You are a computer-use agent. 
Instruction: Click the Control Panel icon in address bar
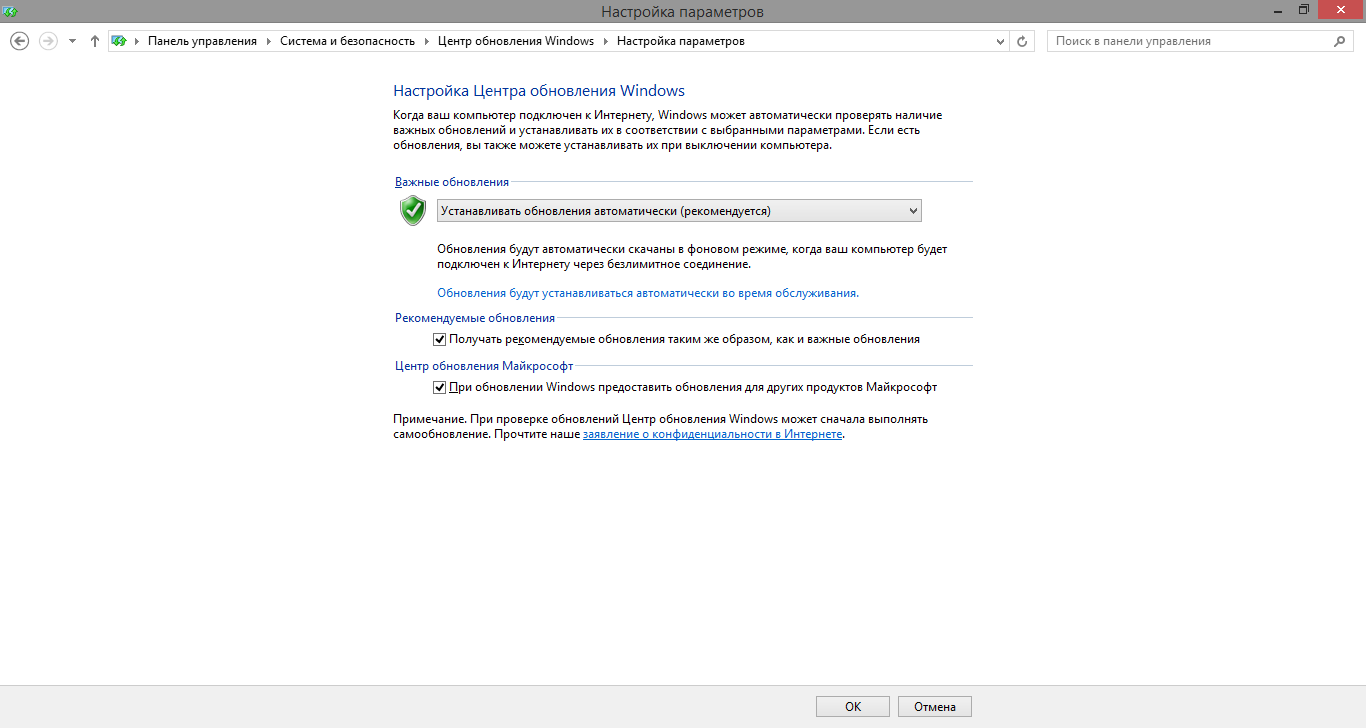[x=120, y=41]
